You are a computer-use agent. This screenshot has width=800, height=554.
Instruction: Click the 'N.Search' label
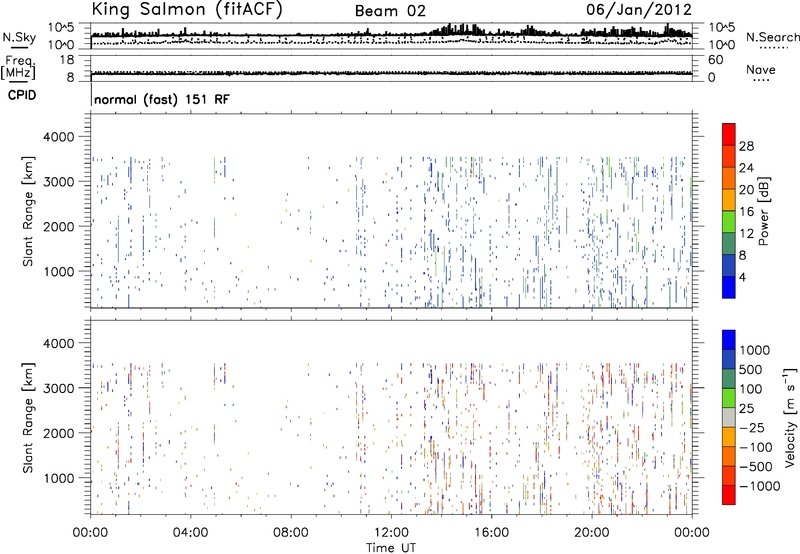(772, 37)
